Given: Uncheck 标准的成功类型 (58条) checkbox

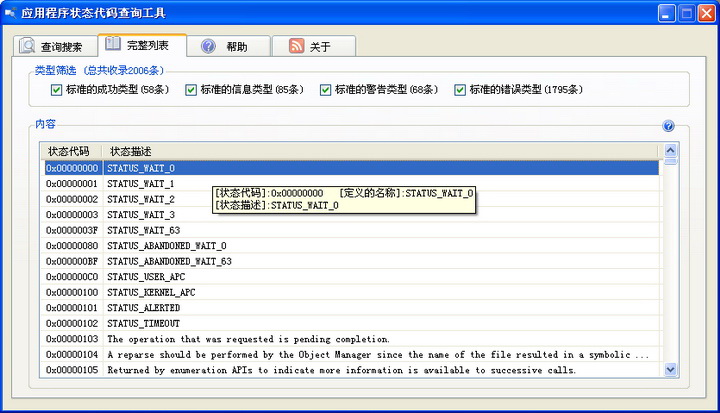Looking at the screenshot, I should [56, 90].
